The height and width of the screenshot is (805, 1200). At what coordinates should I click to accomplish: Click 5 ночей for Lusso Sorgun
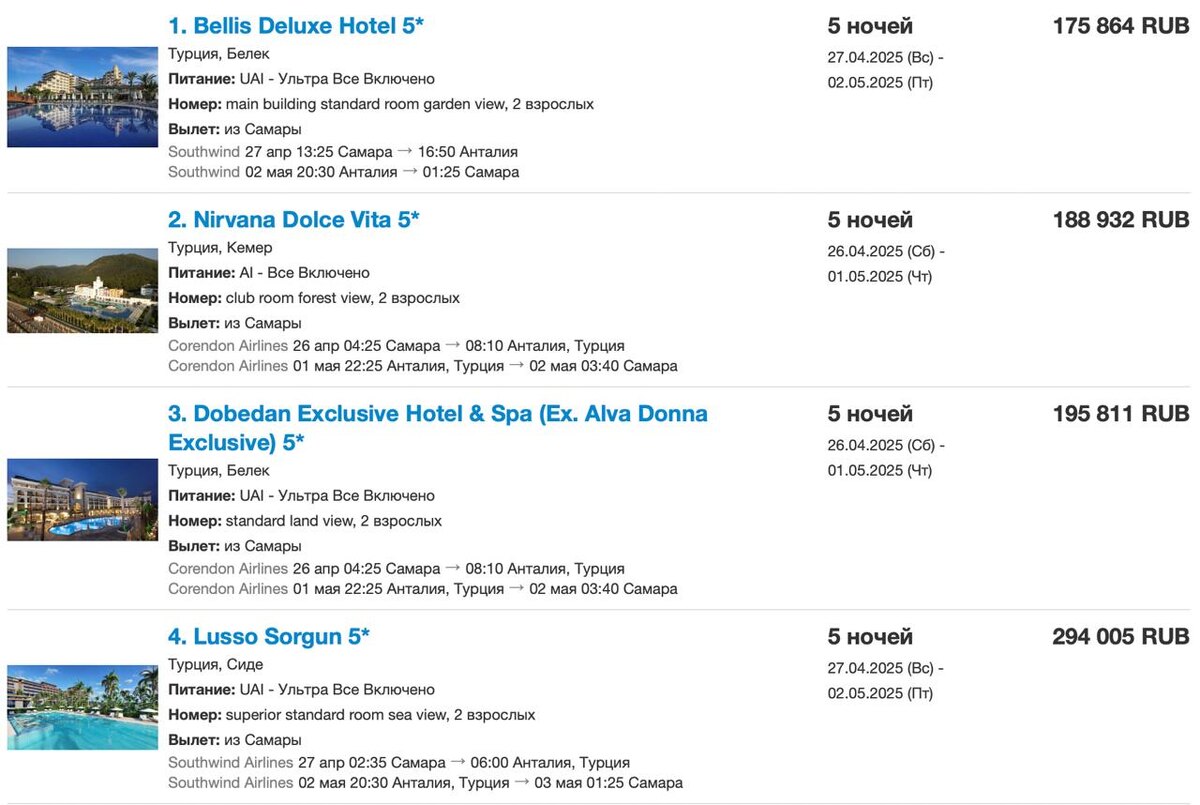pyautogui.click(x=870, y=637)
